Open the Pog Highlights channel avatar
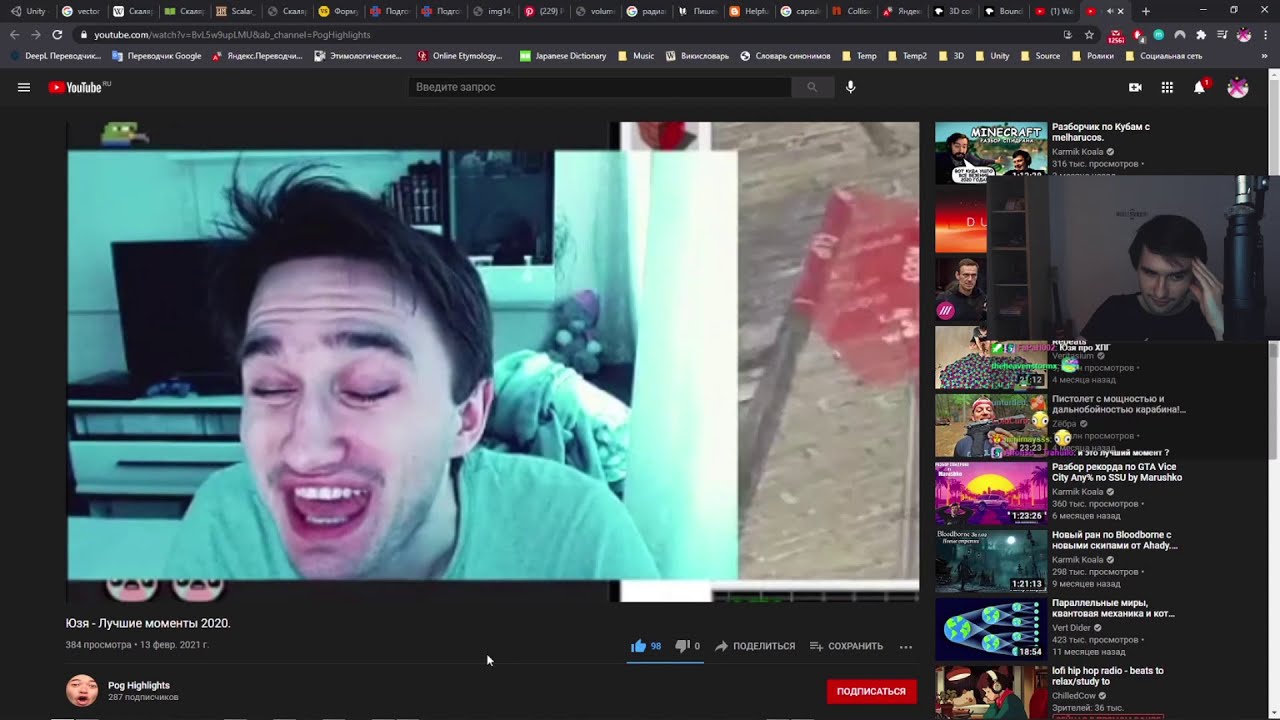The width and height of the screenshot is (1280, 720). tap(82, 690)
